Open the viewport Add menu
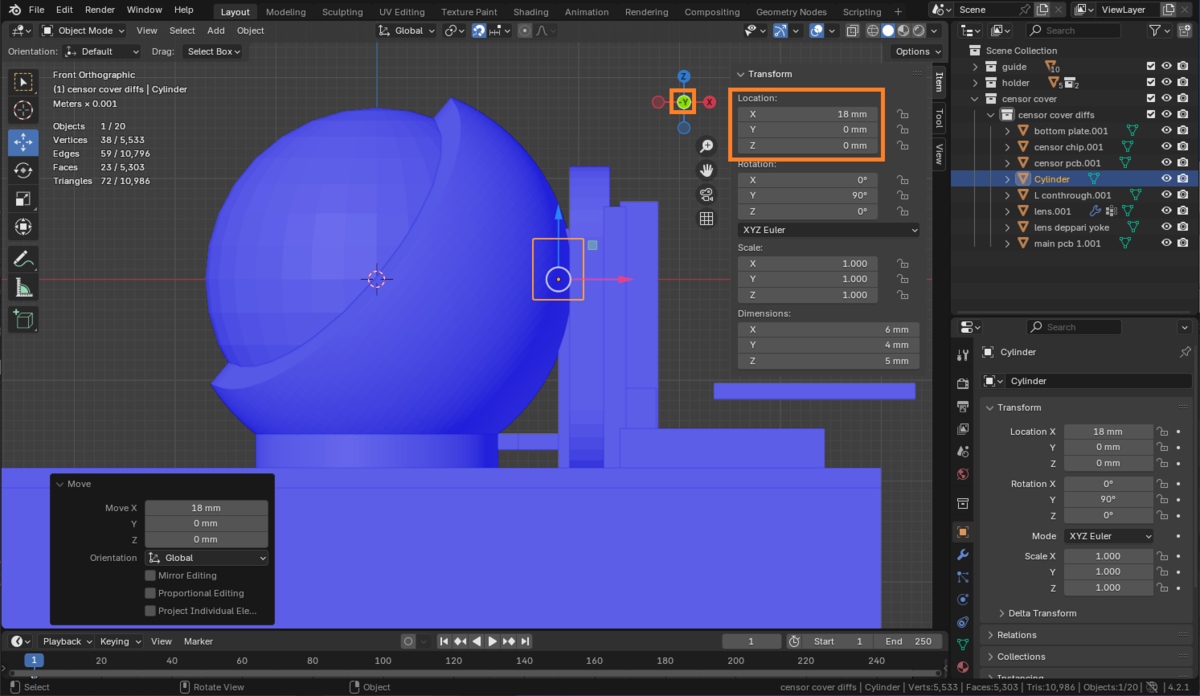This screenshot has height=696, width=1200. (216, 30)
